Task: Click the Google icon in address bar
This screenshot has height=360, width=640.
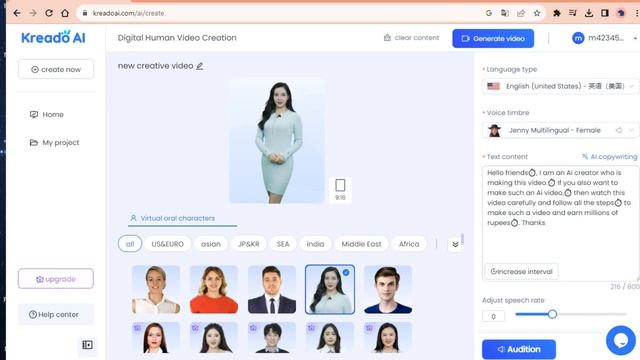Action: click(489, 13)
